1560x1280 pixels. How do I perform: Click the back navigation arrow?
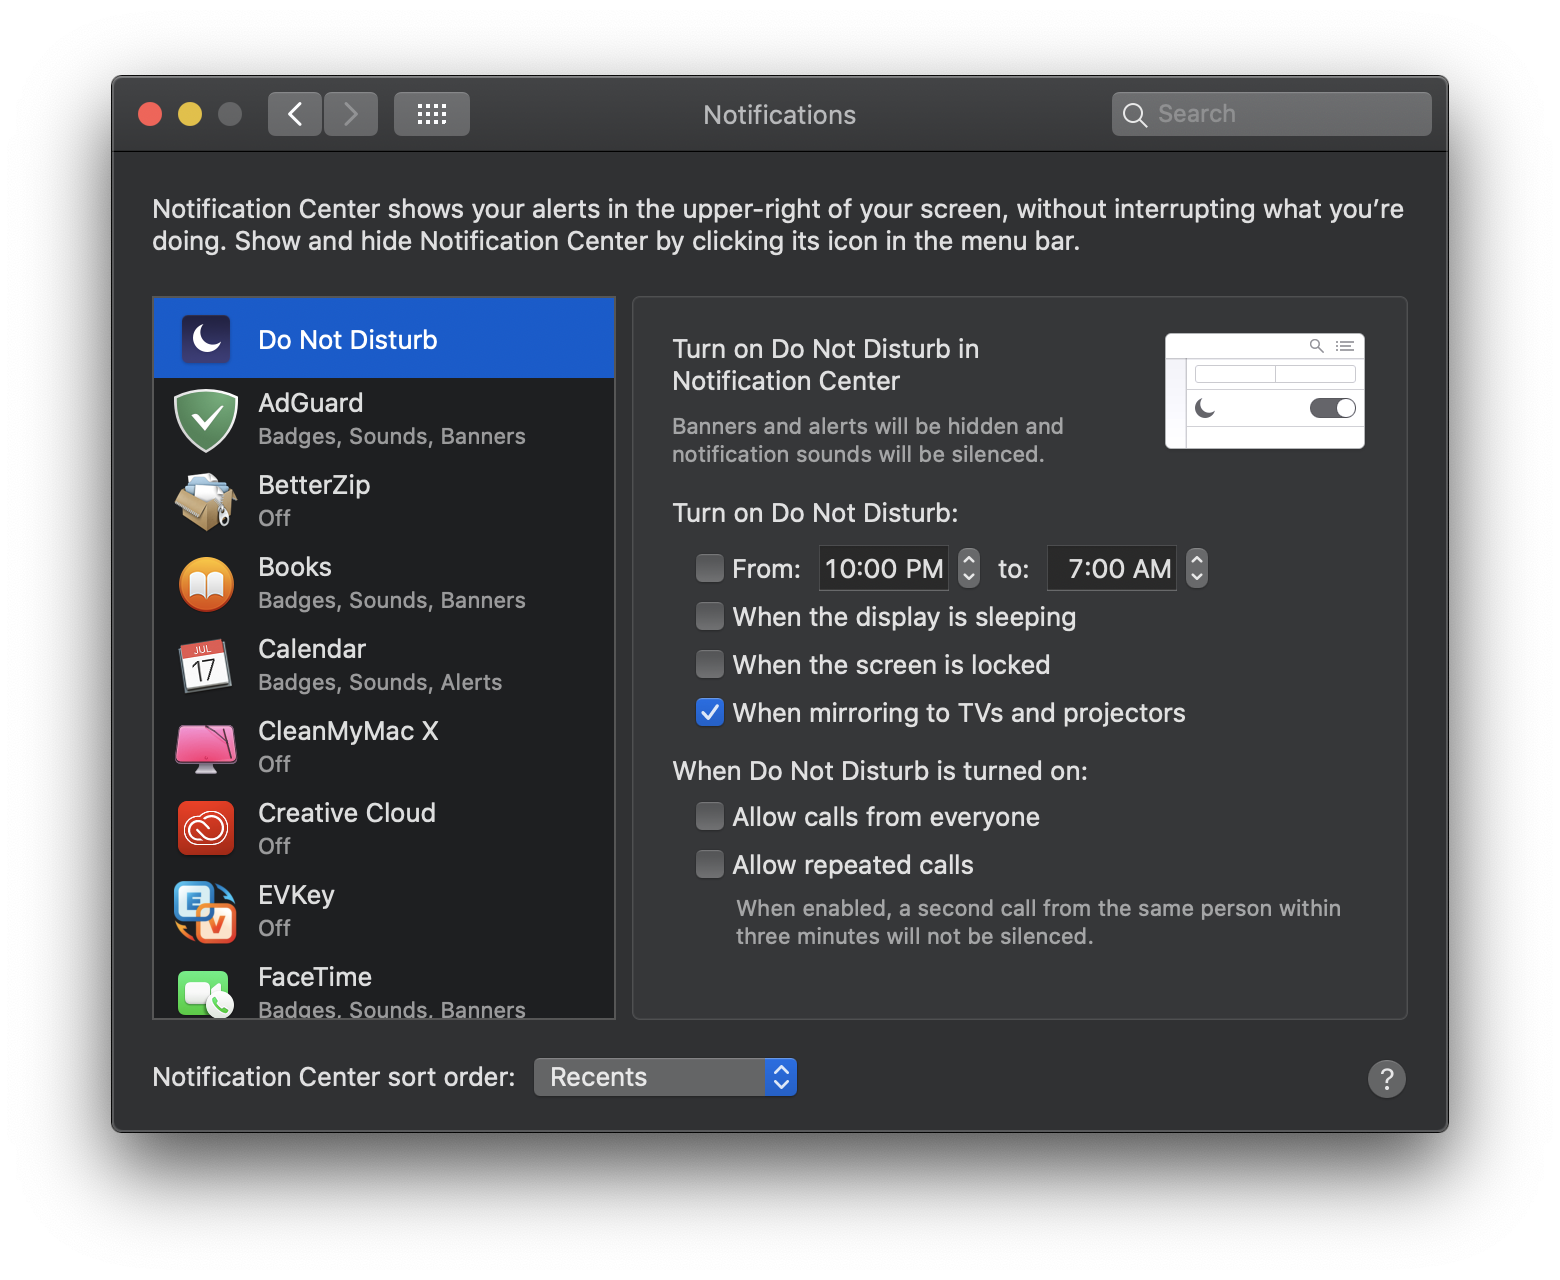(x=294, y=113)
